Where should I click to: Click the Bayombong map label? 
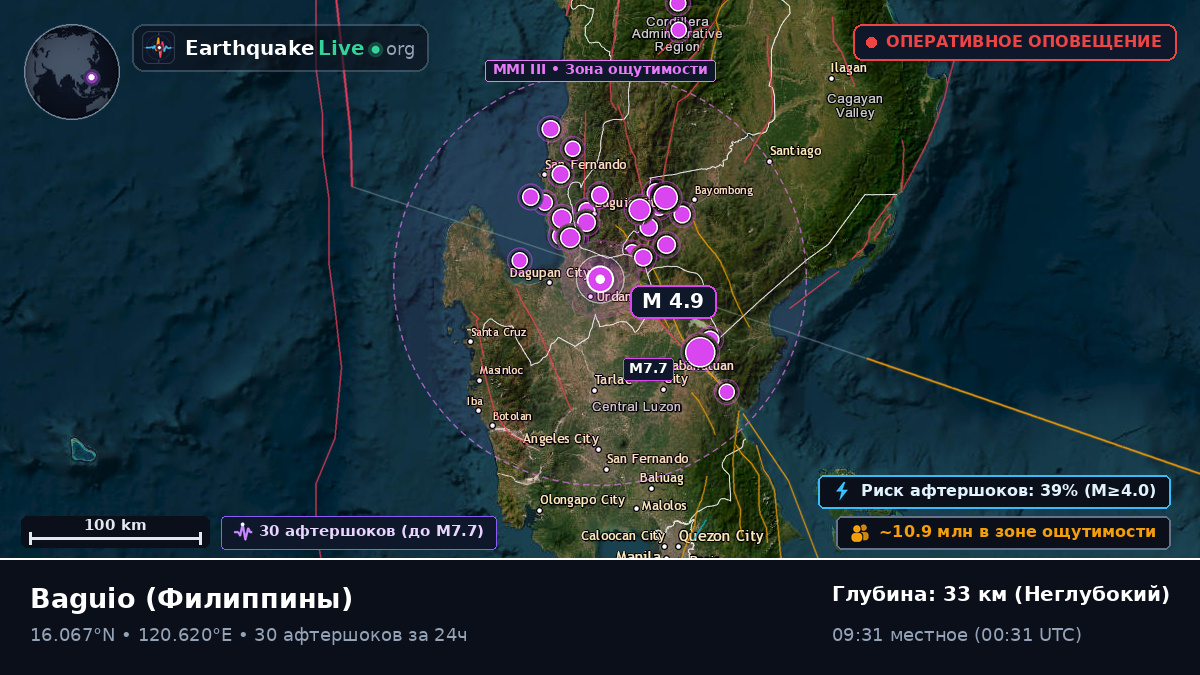(x=724, y=190)
